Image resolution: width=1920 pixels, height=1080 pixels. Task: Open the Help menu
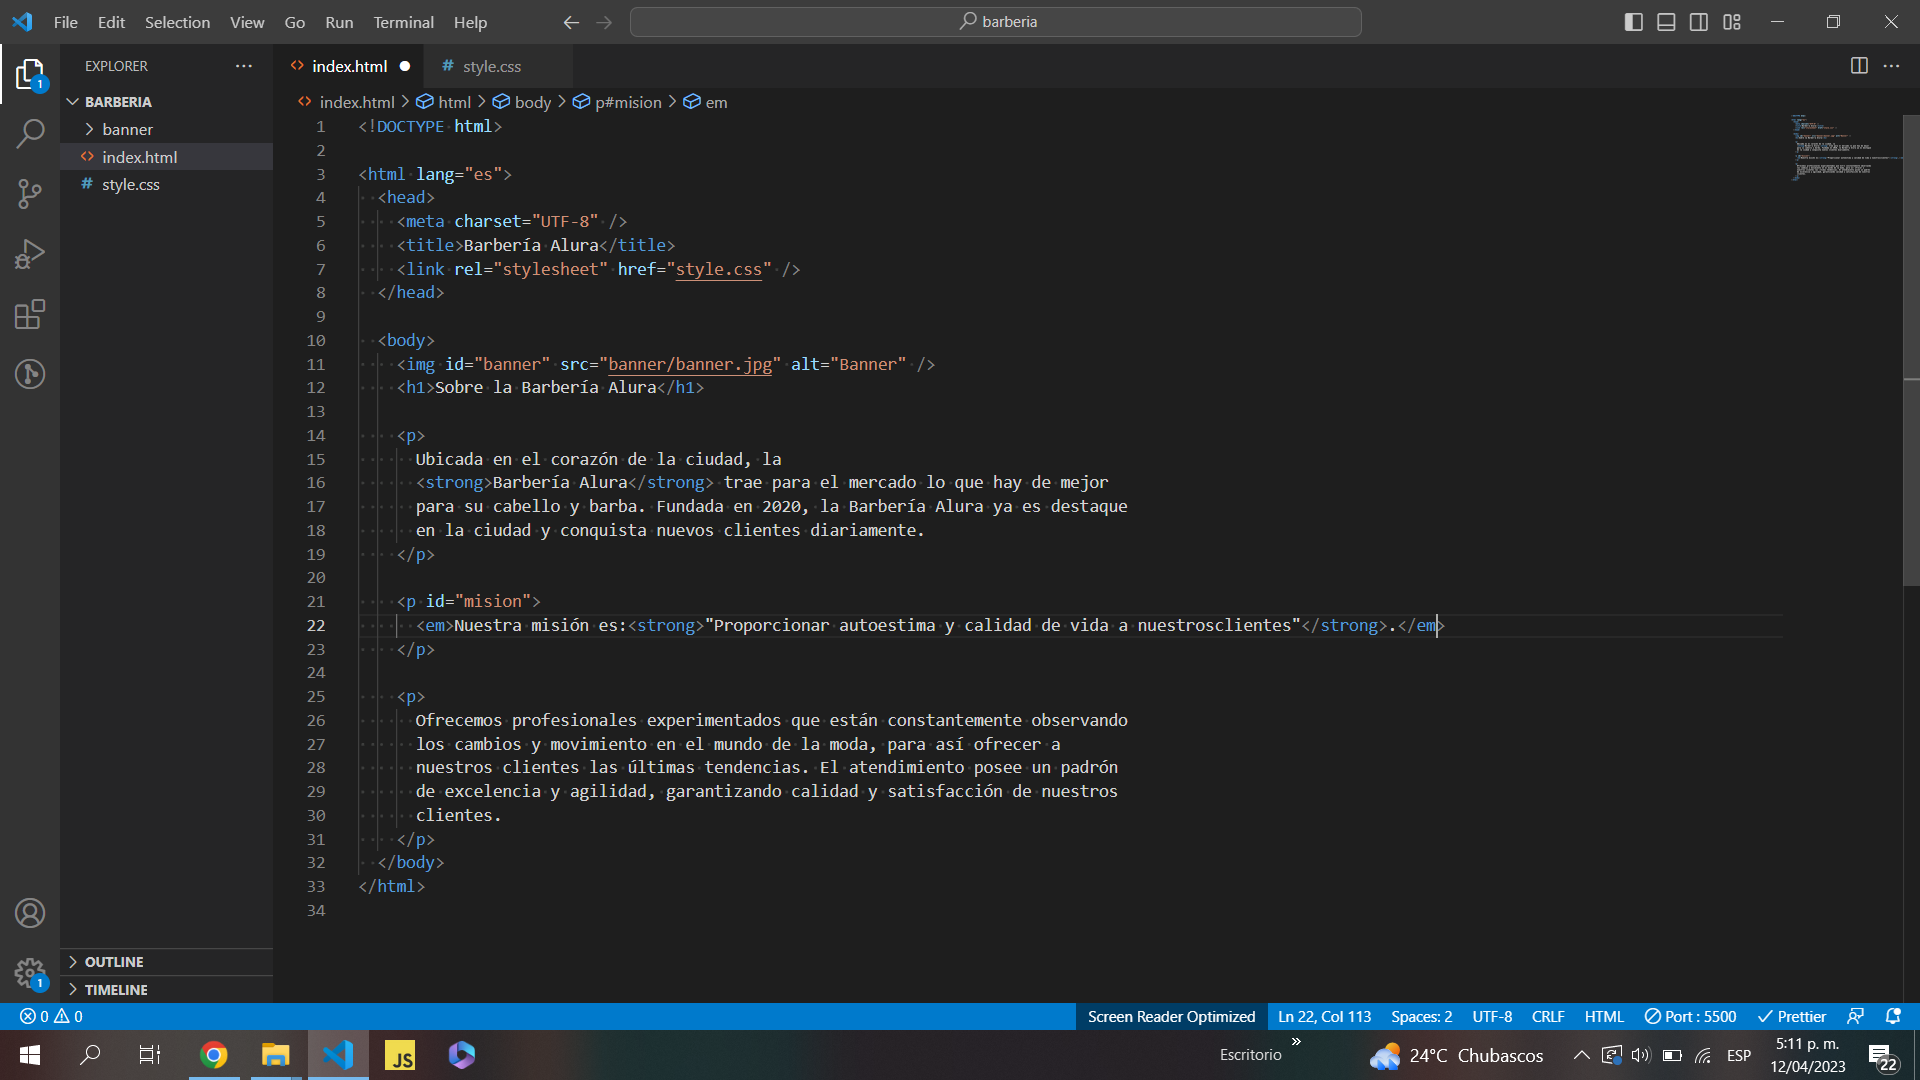(470, 22)
